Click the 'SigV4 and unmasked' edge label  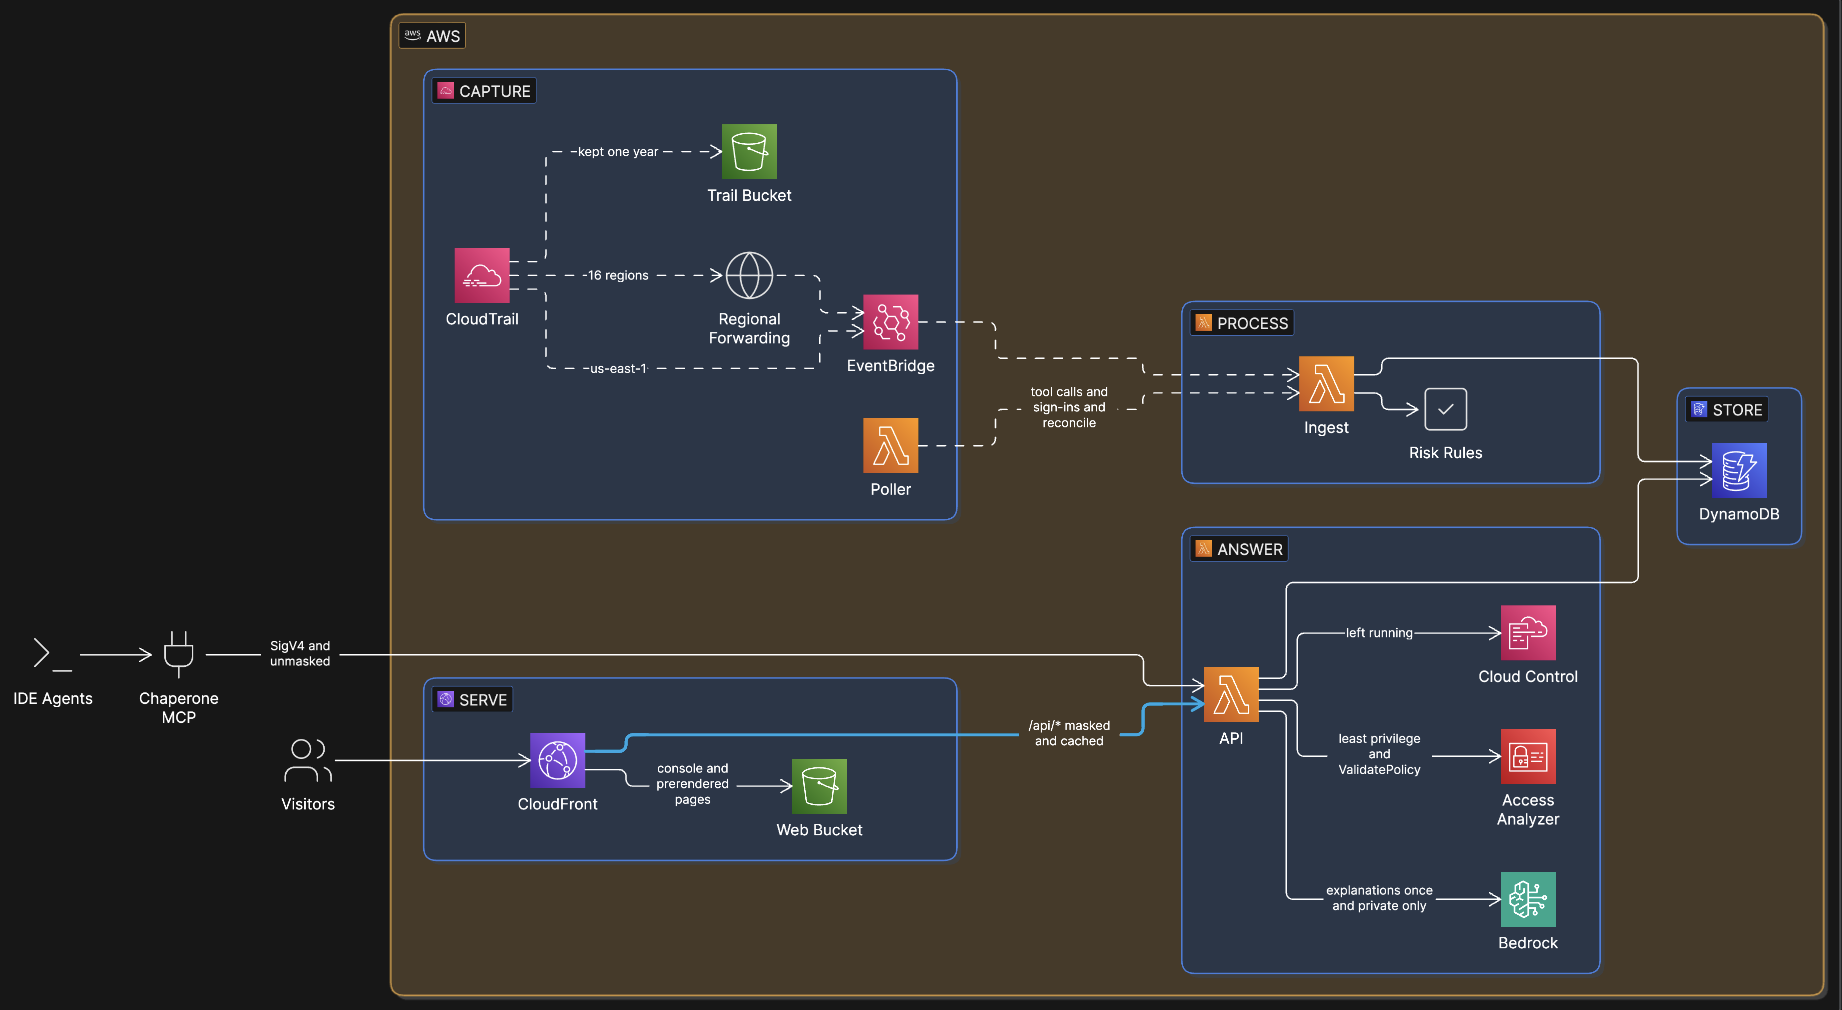point(300,654)
